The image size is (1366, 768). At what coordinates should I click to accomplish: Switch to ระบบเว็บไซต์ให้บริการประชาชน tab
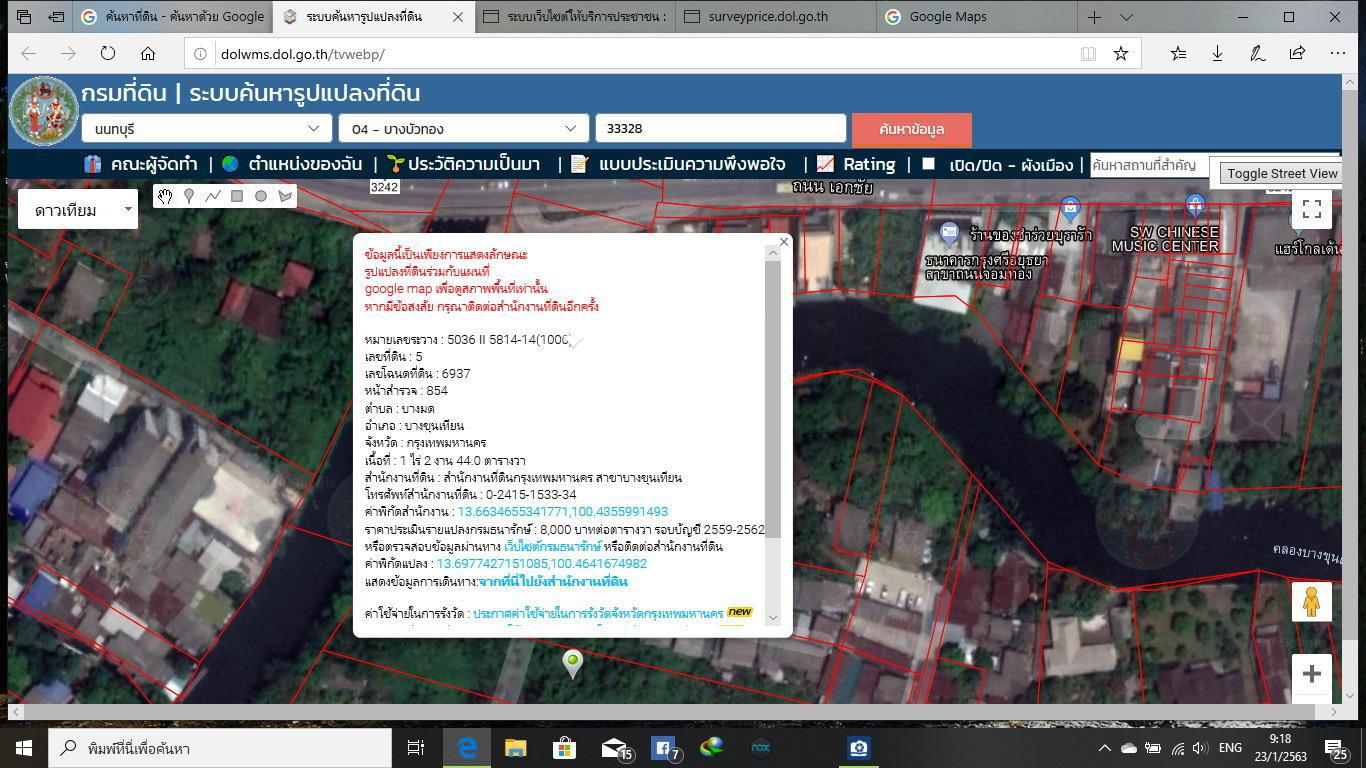click(575, 17)
